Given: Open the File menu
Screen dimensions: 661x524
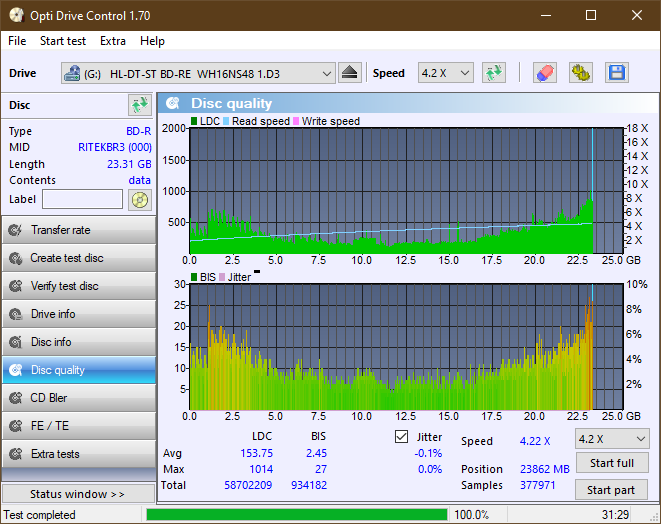Looking at the screenshot, I should (x=17, y=41).
